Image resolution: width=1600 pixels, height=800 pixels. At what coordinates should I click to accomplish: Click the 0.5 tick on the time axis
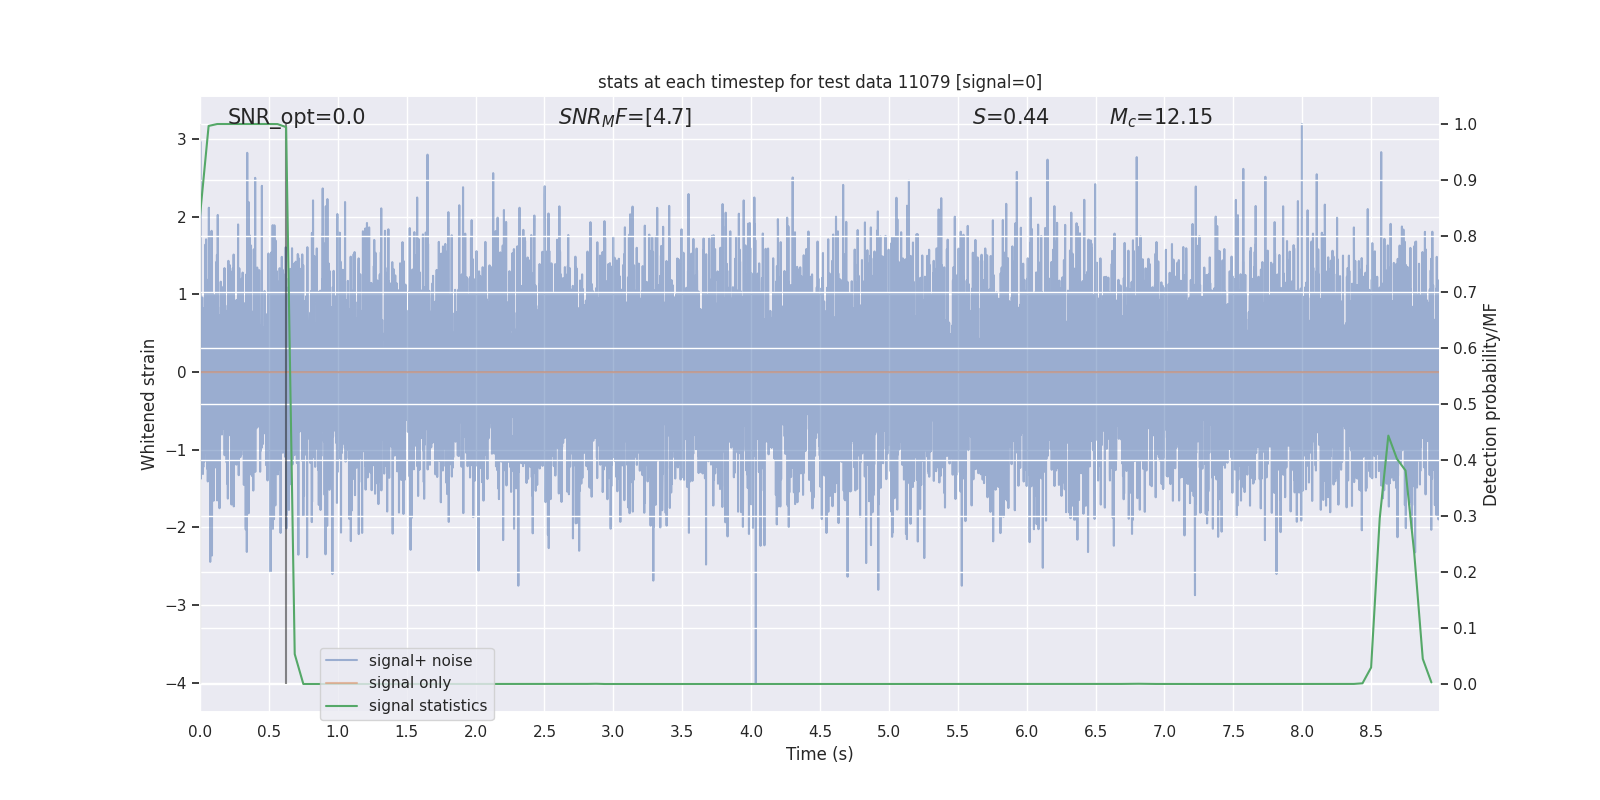click(269, 732)
